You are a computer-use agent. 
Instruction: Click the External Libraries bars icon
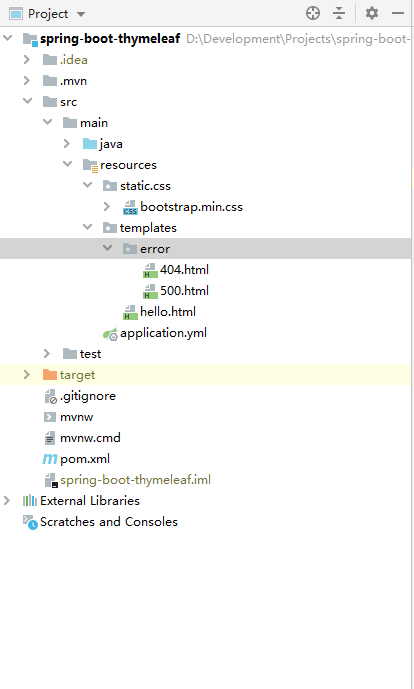(30, 500)
